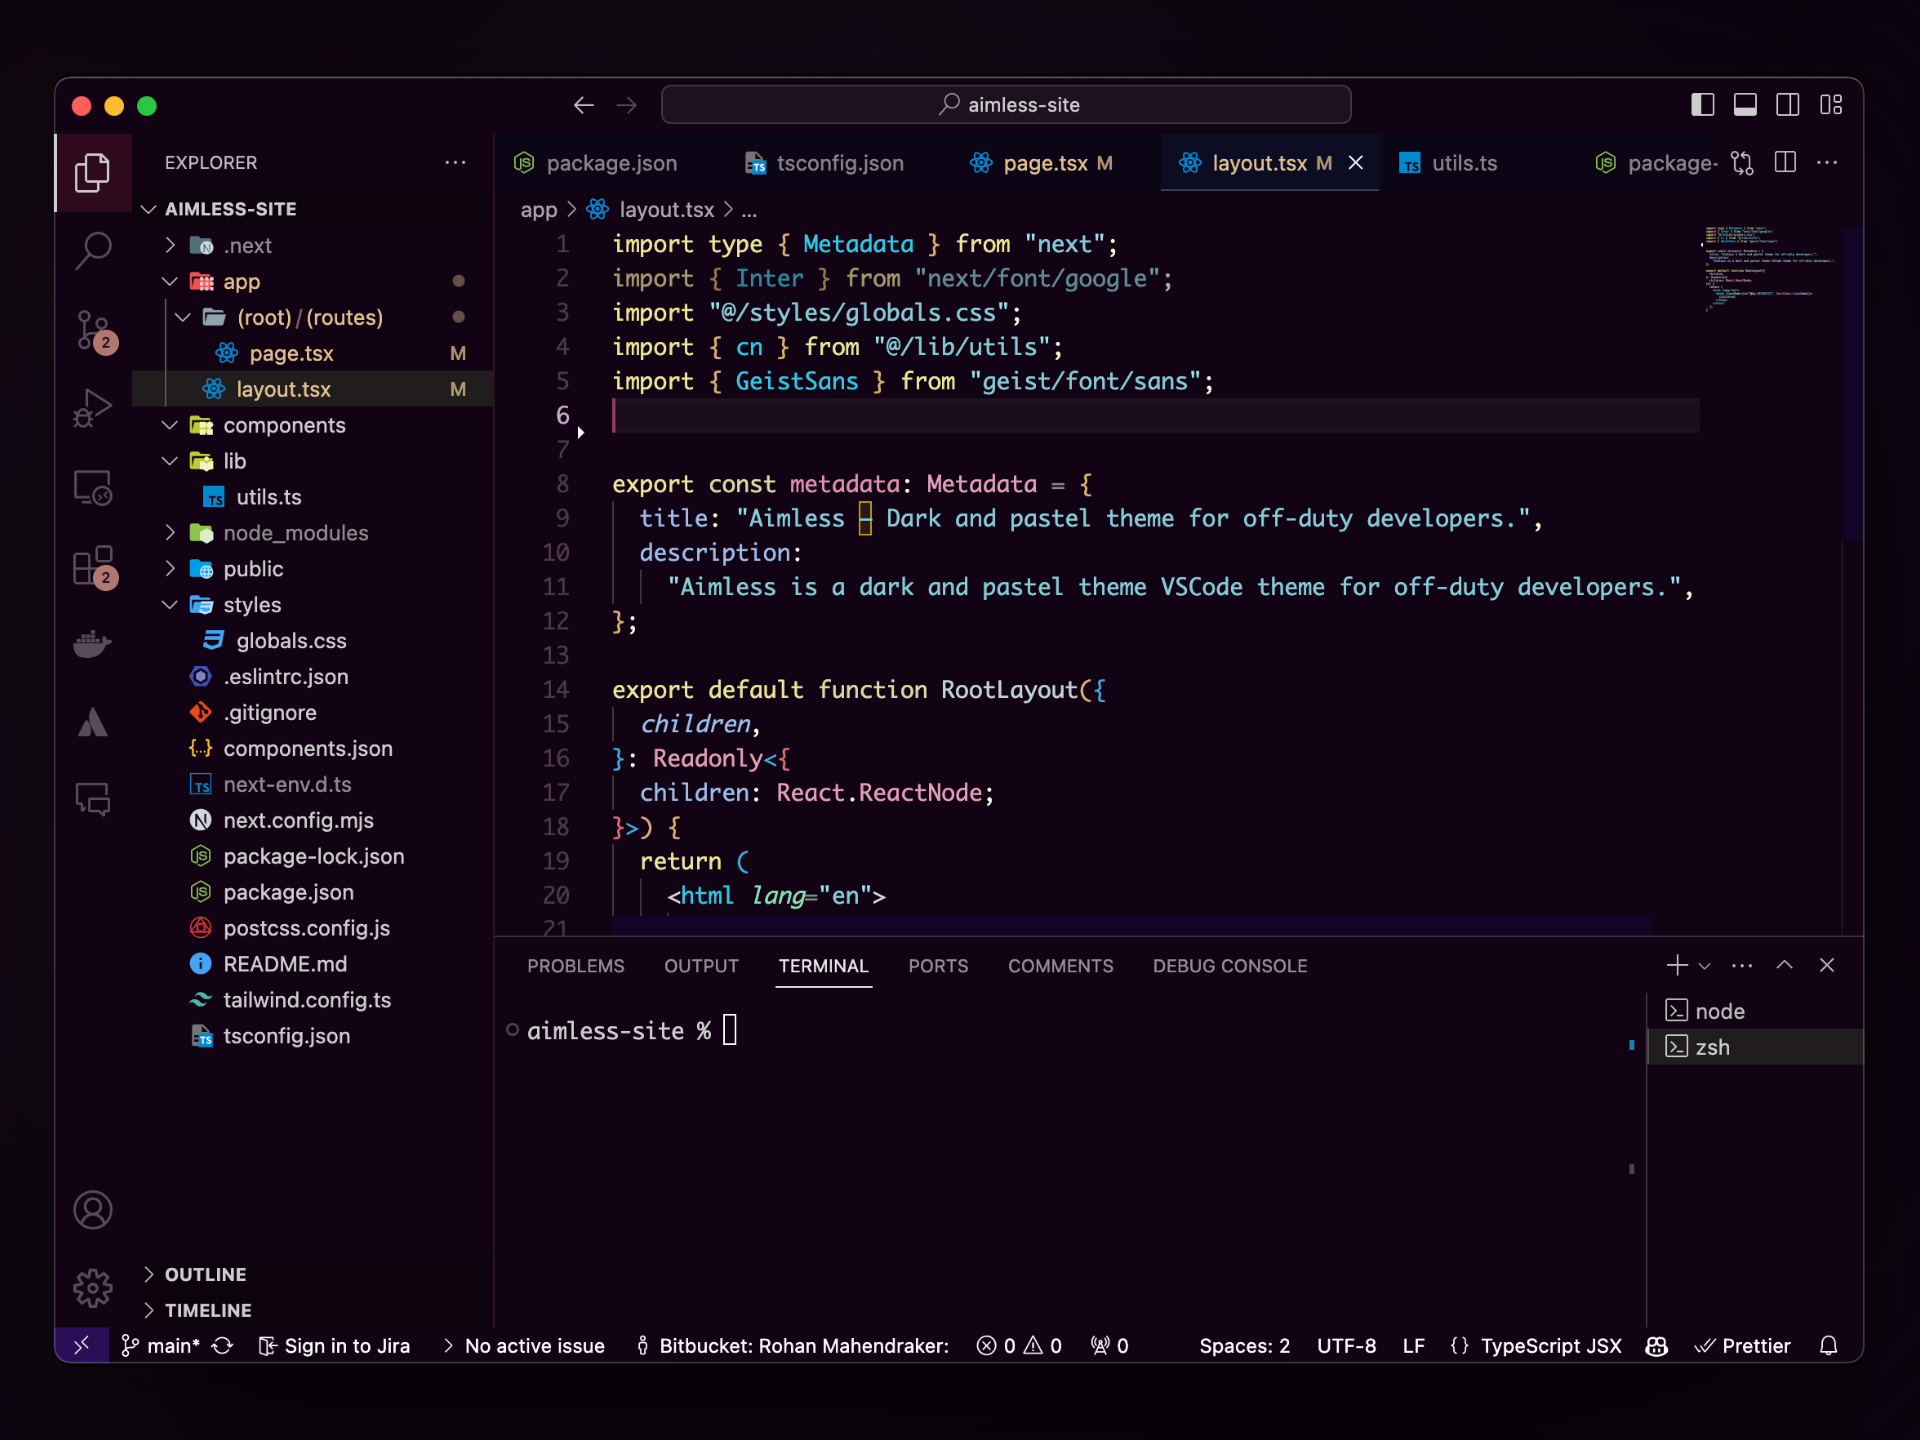This screenshot has height=1440, width=1920.
Task: Open the comments/chat view in activity bar
Action: (x=92, y=799)
